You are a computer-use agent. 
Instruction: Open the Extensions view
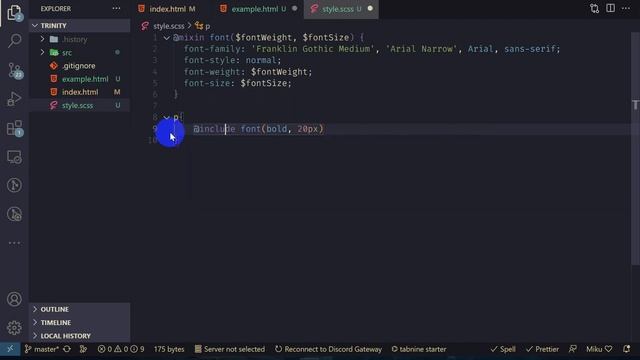(x=14, y=128)
